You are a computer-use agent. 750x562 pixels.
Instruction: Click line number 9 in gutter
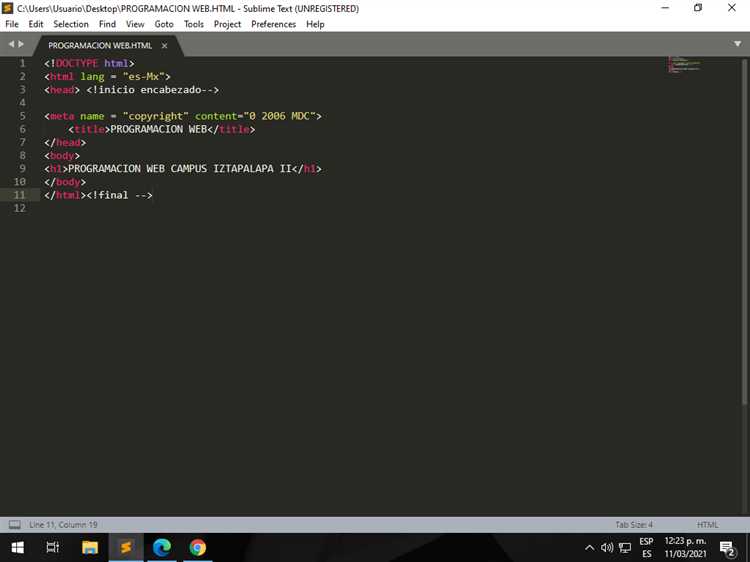pyautogui.click(x=22, y=168)
